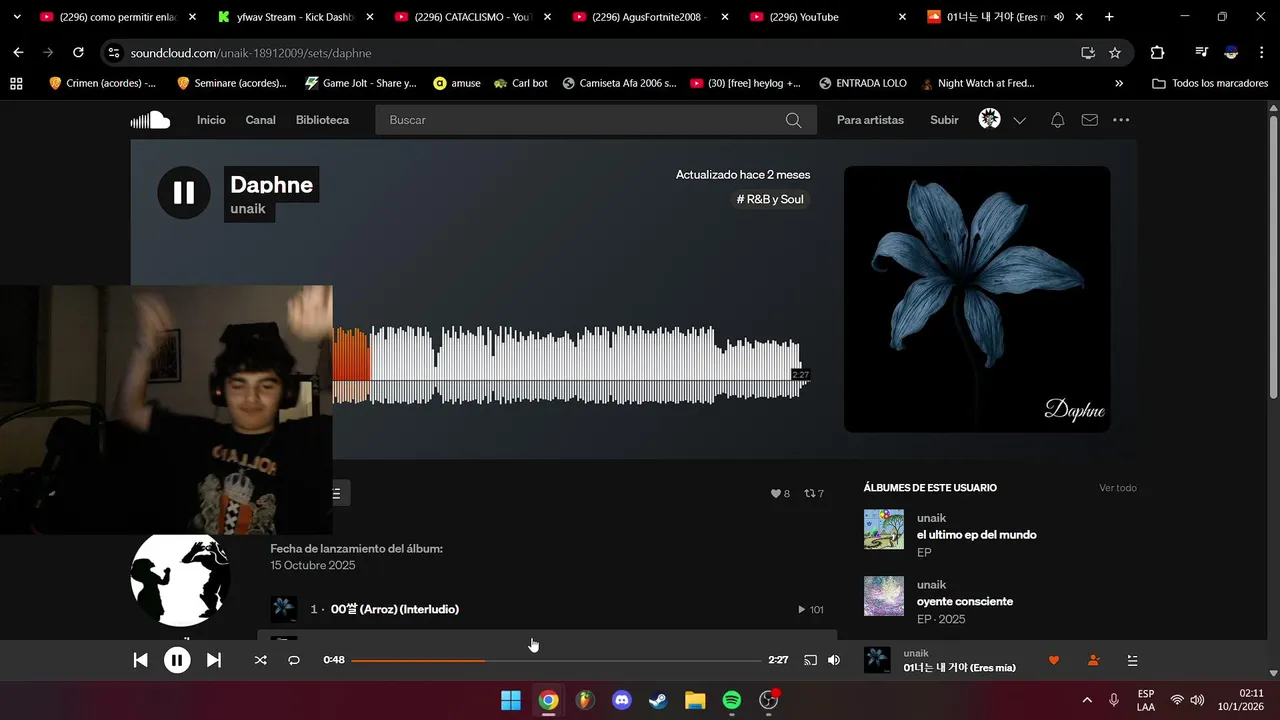Toggle repeat in the player bar
Screen dimensions: 1280x720
tap(294, 660)
